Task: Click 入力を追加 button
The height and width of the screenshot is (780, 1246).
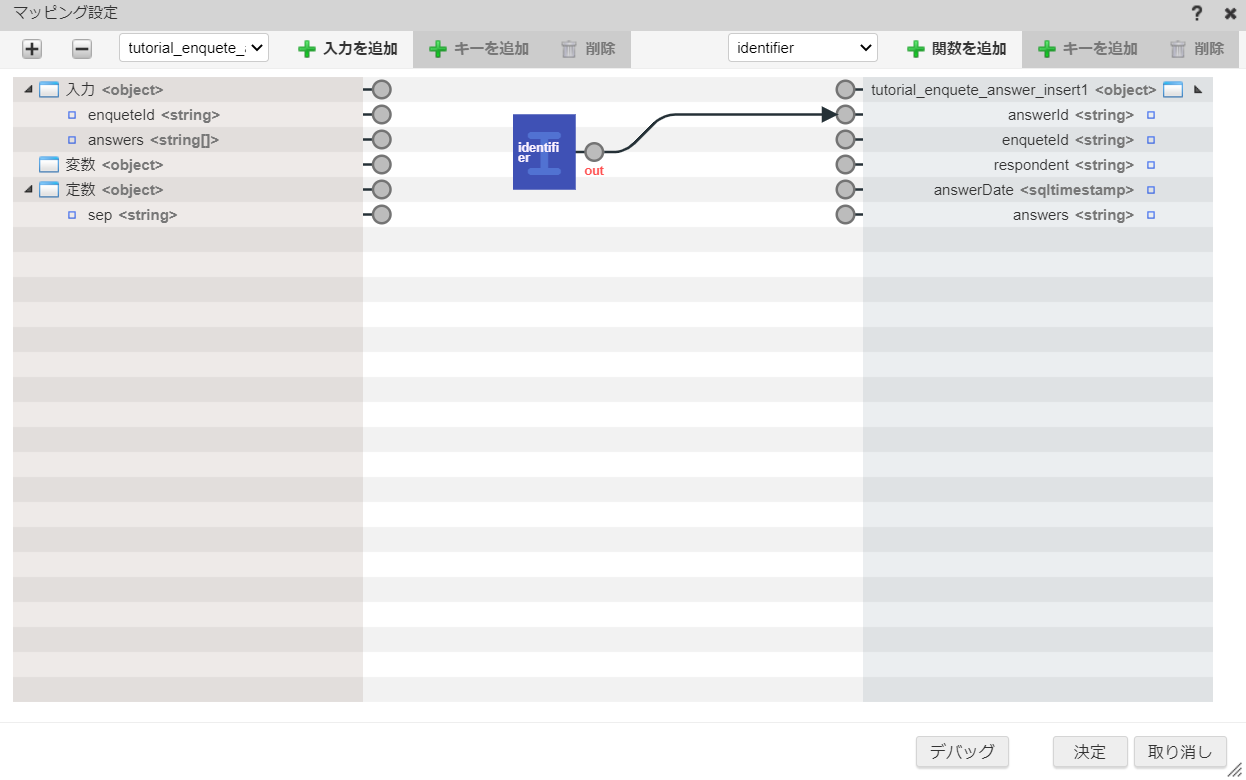Action: coord(348,49)
